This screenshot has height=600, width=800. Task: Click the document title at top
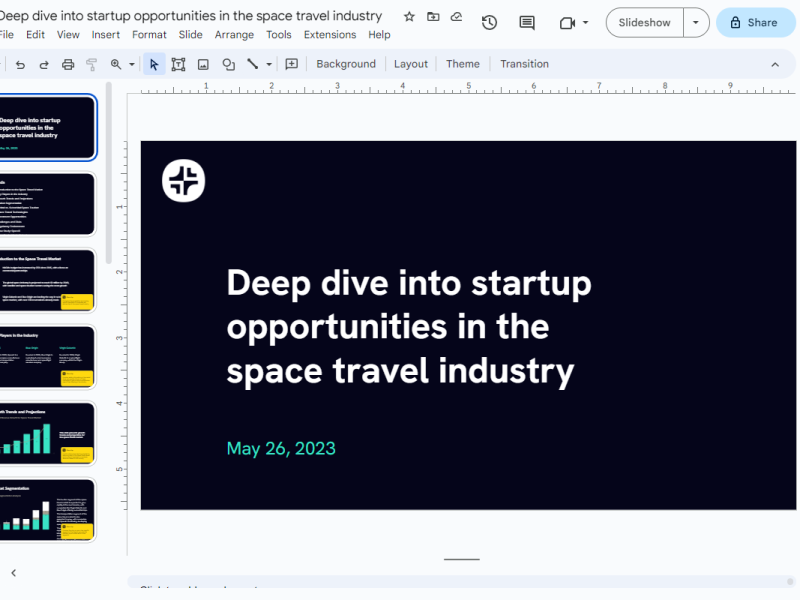[x=190, y=16]
